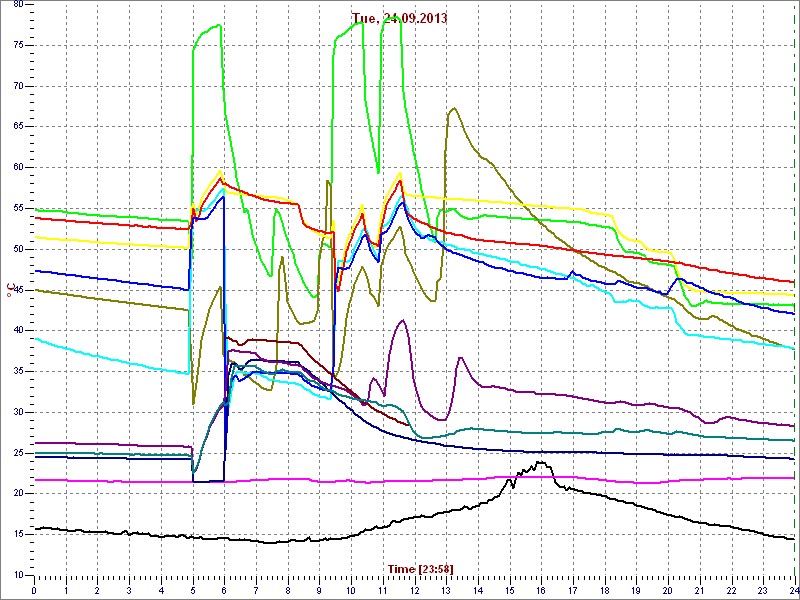Click hour 24 on the time axis
Screen dimensions: 800x600
coord(793,590)
